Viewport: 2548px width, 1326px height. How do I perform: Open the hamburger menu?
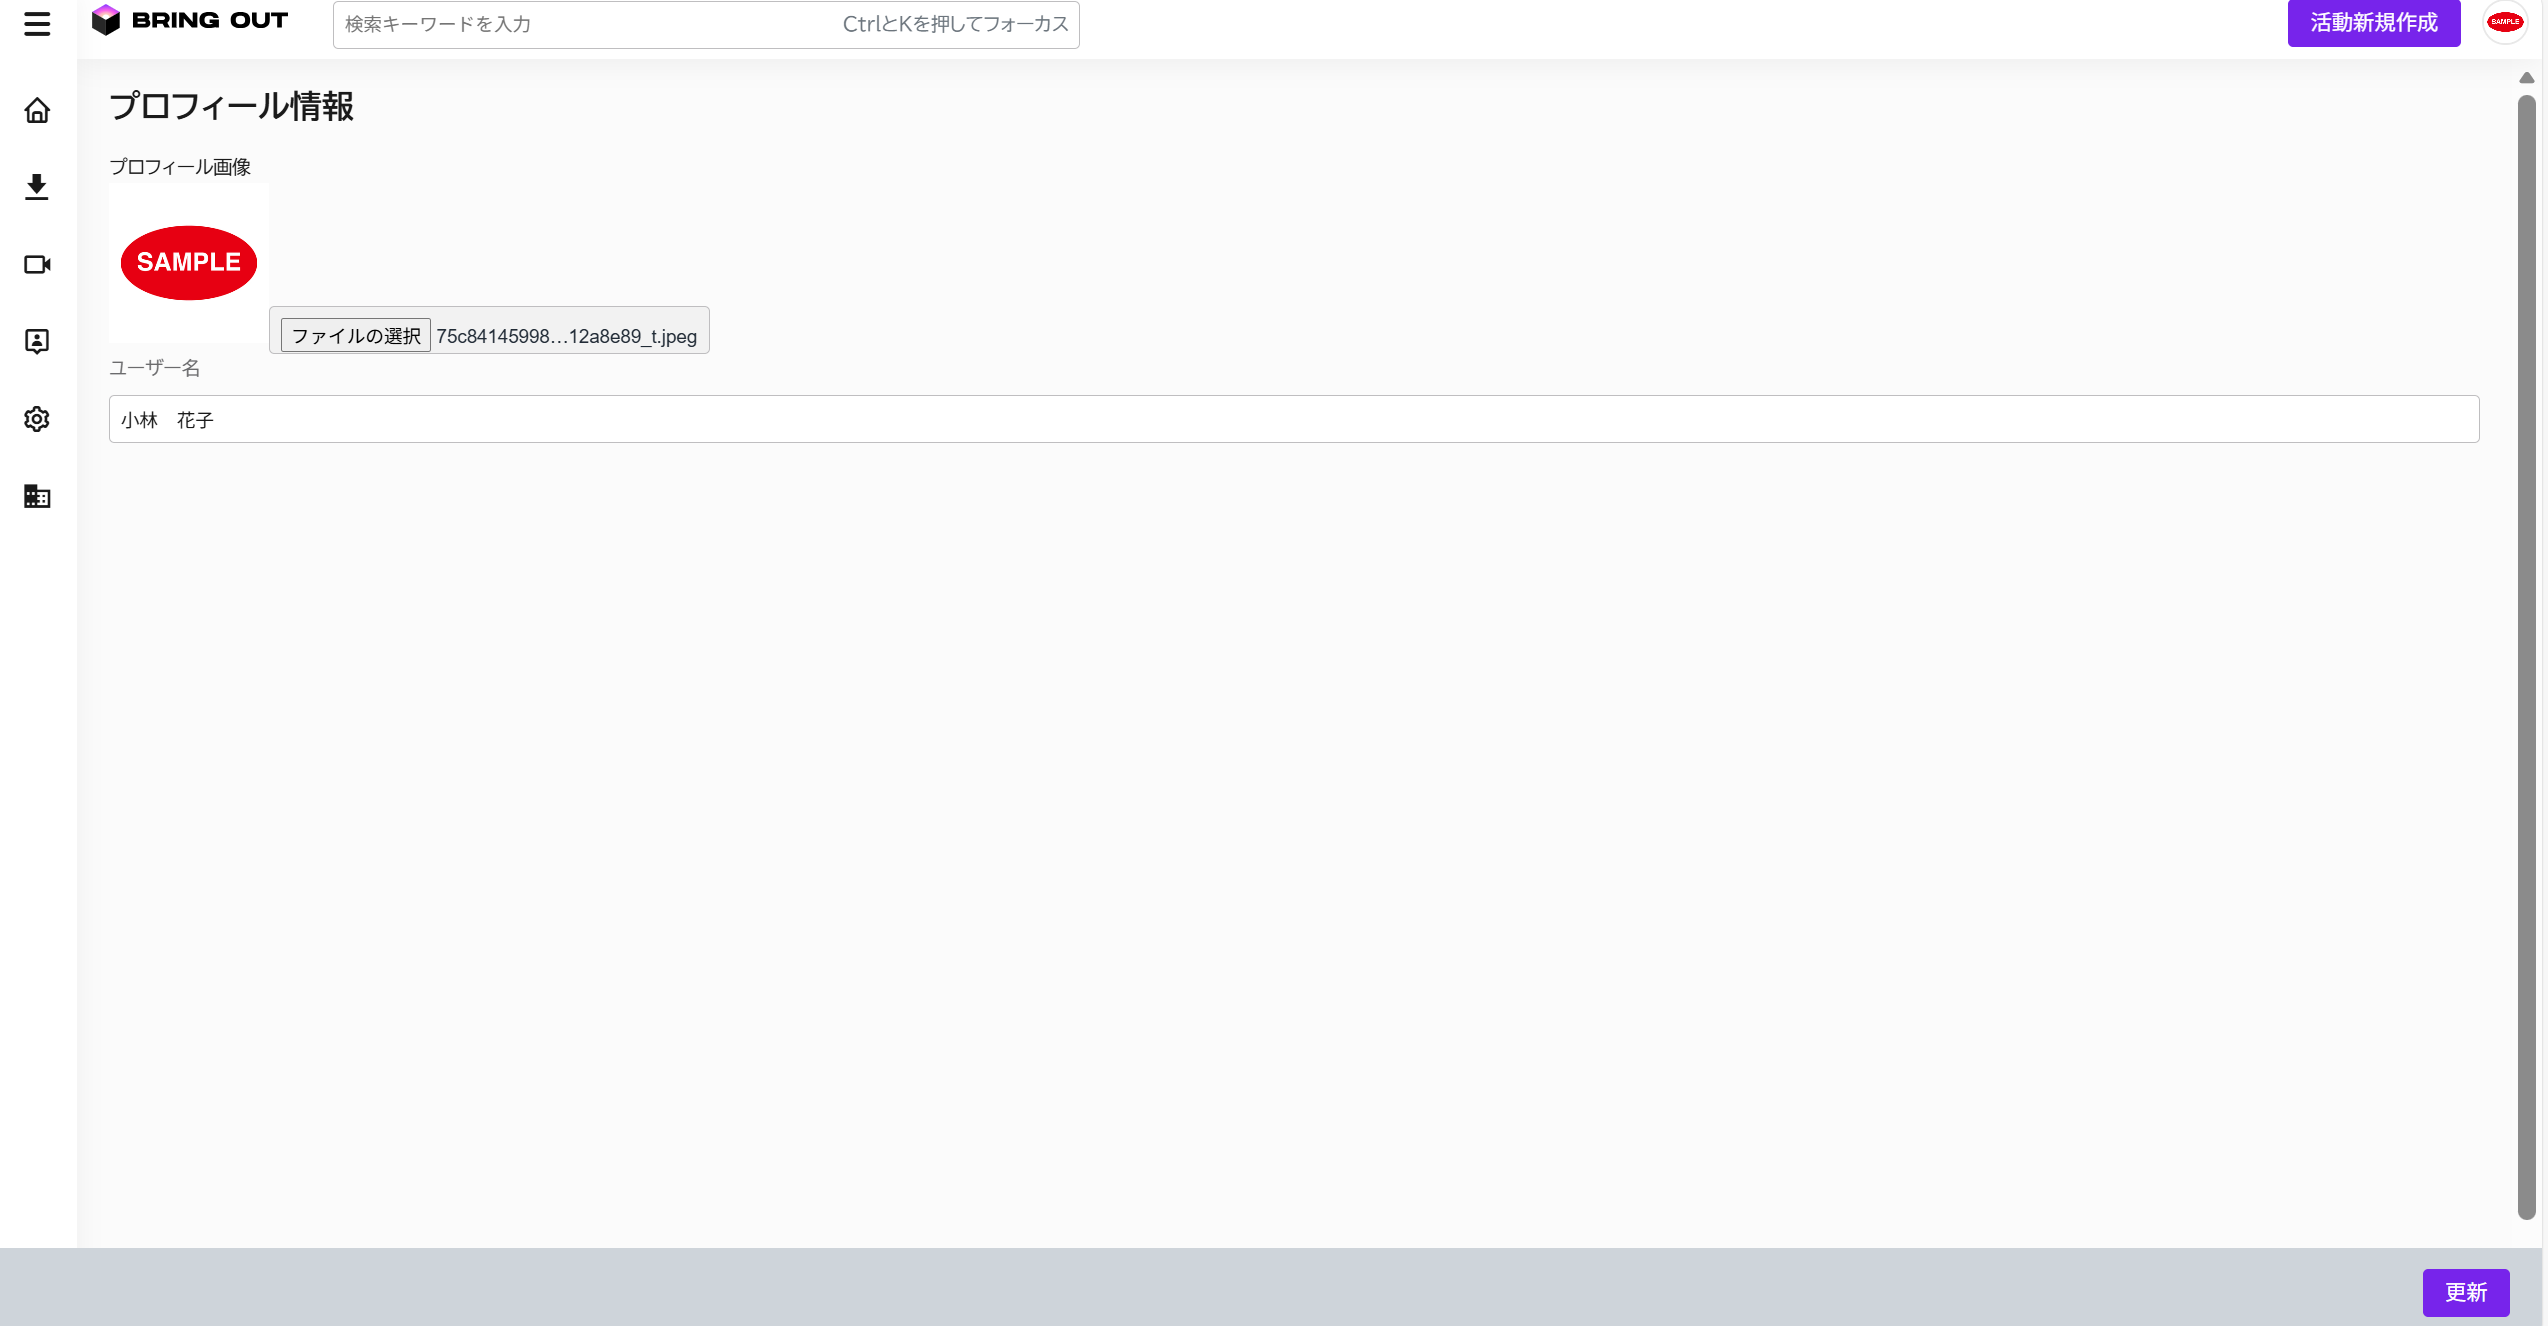37,24
